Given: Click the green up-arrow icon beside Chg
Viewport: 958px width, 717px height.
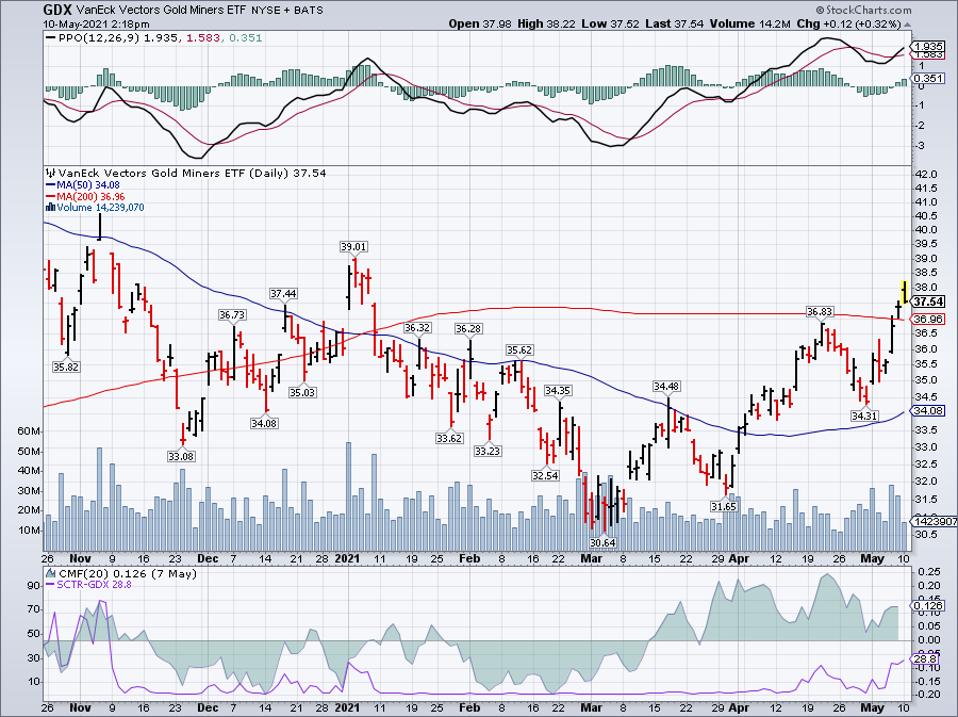Looking at the screenshot, I should pyautogui.click(x=907, y=24).
